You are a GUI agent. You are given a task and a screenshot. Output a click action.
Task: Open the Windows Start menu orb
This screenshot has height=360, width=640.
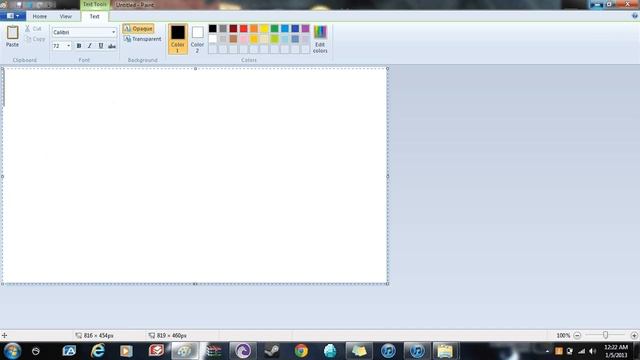point(12,351)
